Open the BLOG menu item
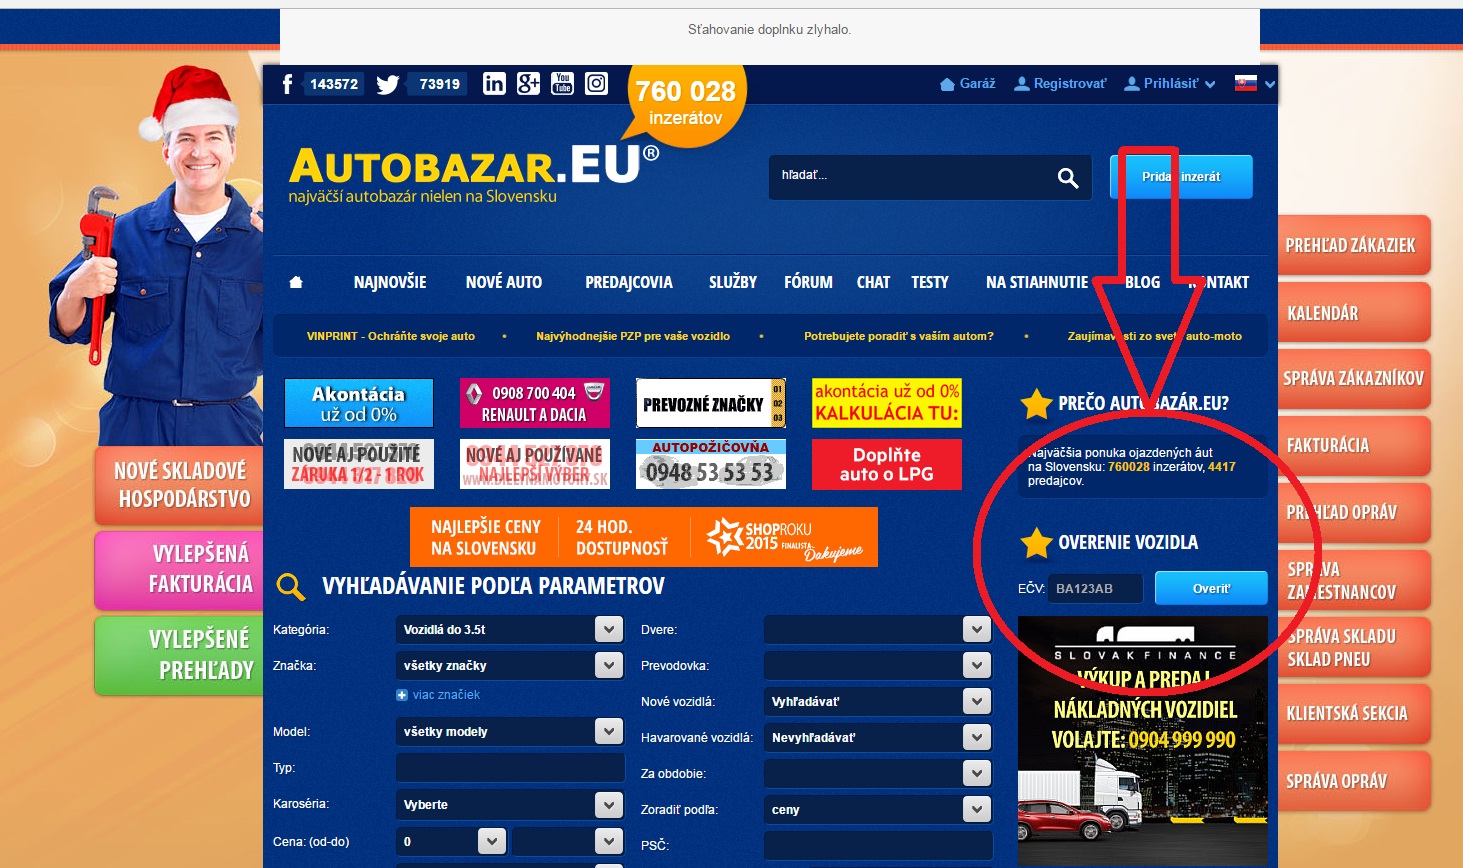This screenshot has height=868, width=1463. point(1143,282)
